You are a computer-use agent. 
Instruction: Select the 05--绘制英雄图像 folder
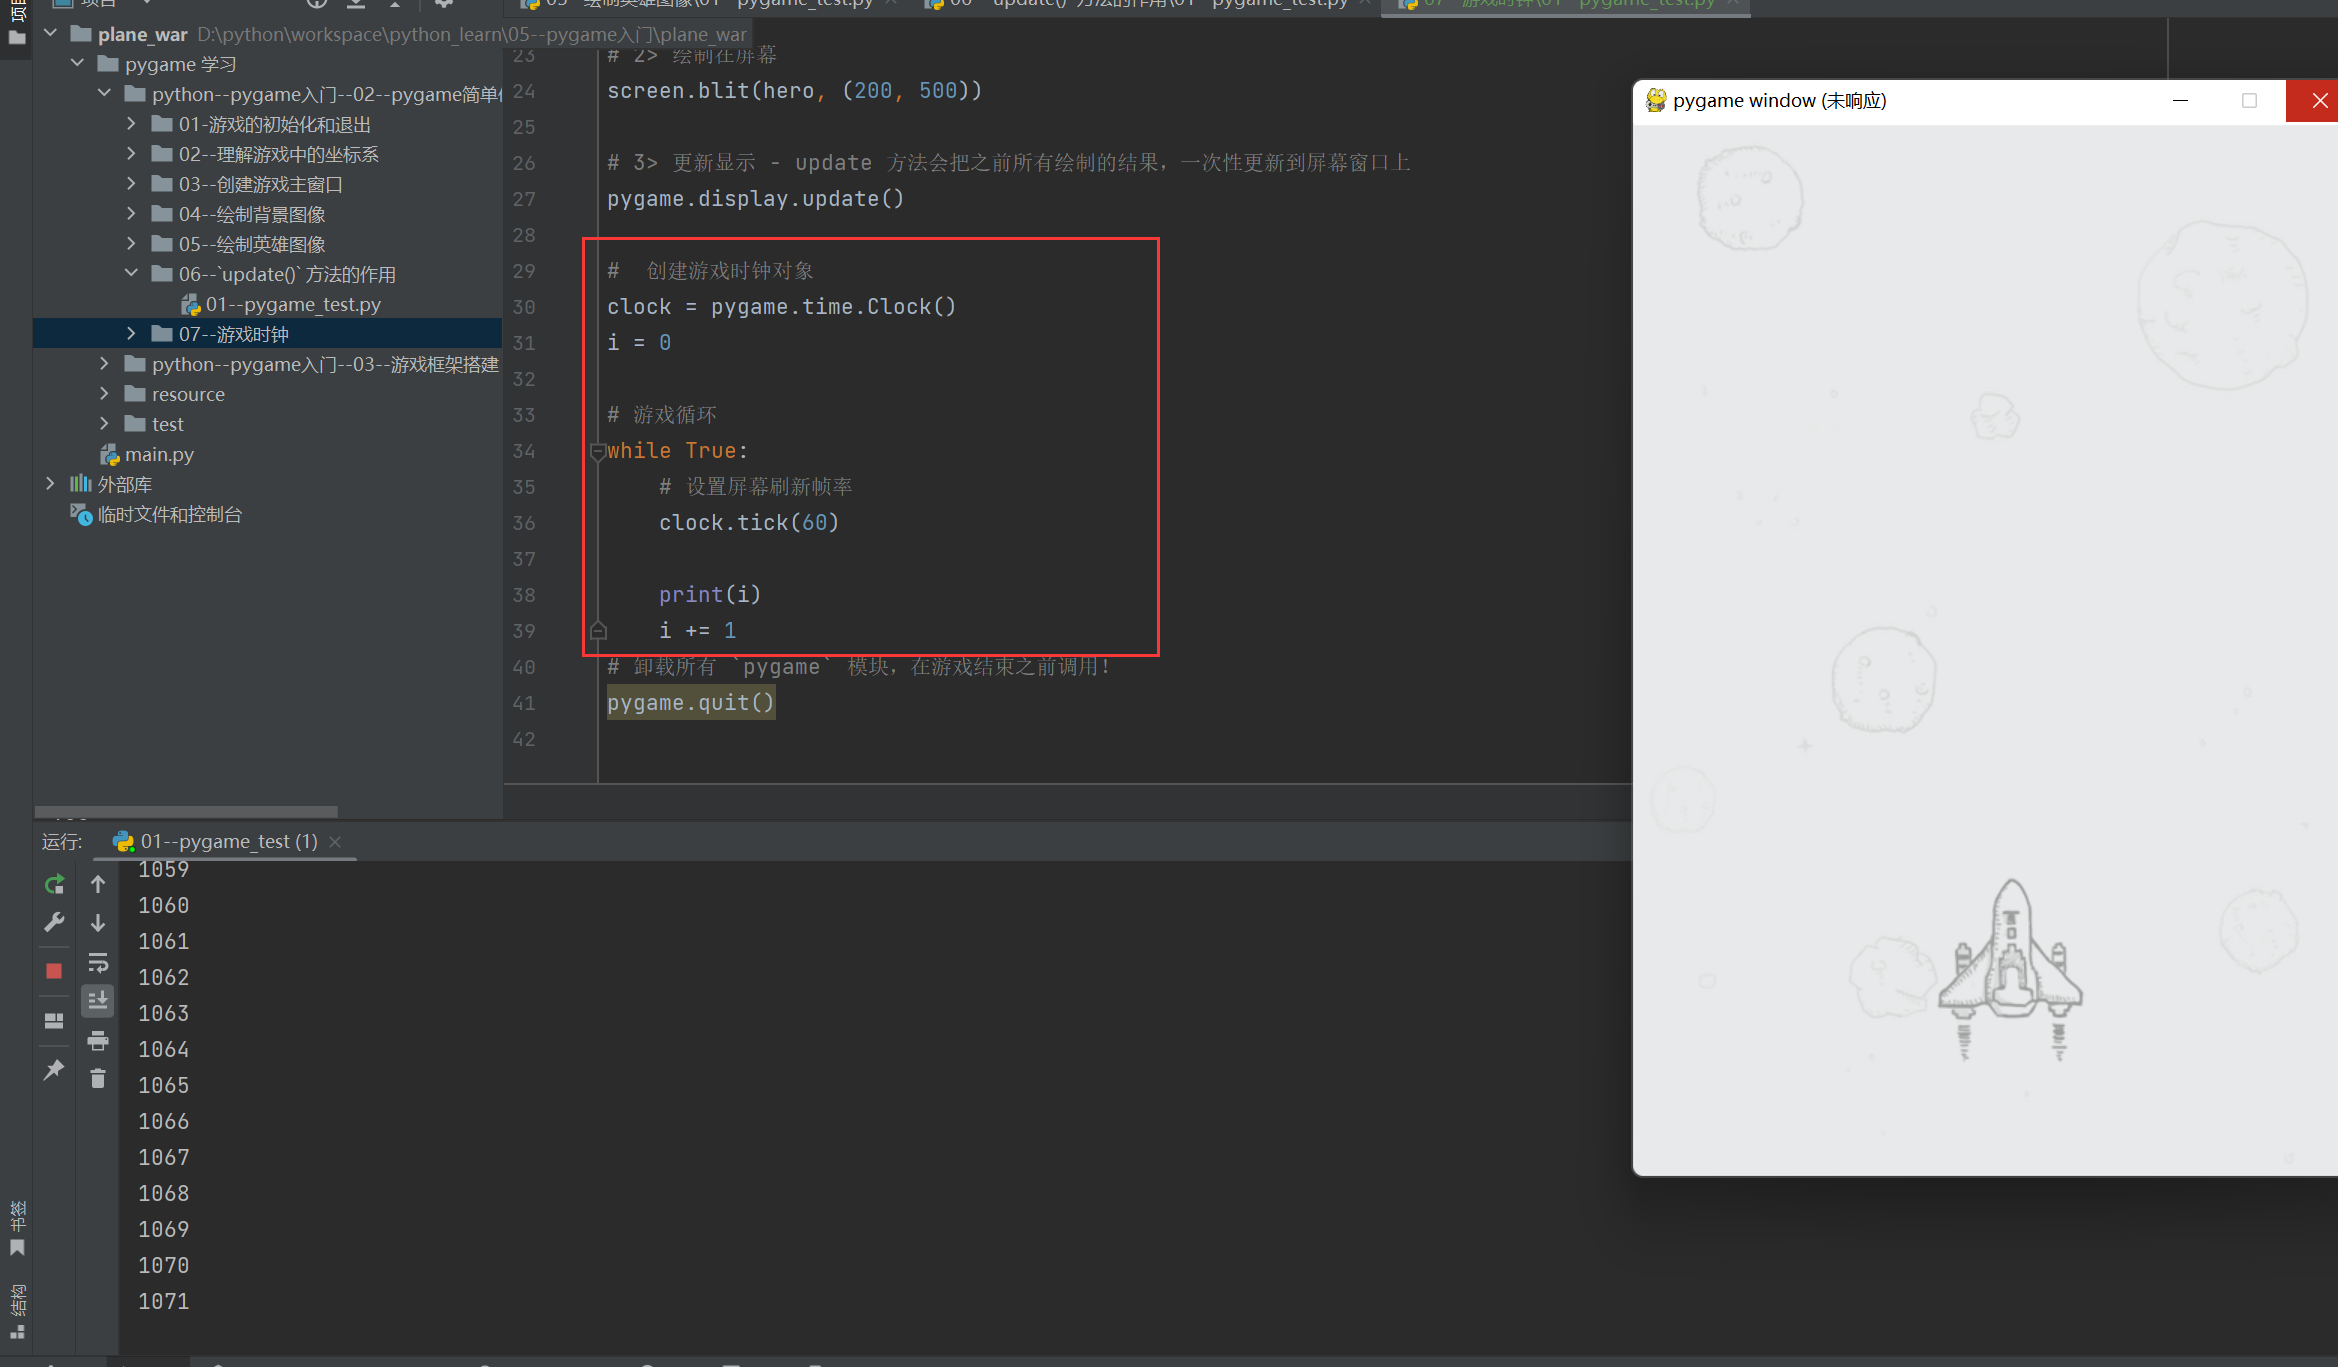point(252,244)
